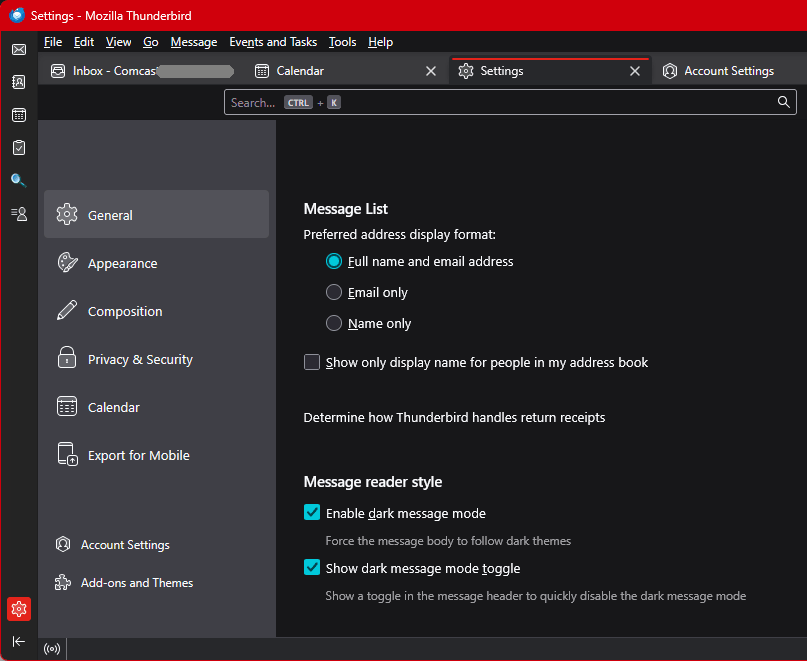Open the Account Settings link in the sidebar
The image size is (807, 661).
[x=113, y=545]
